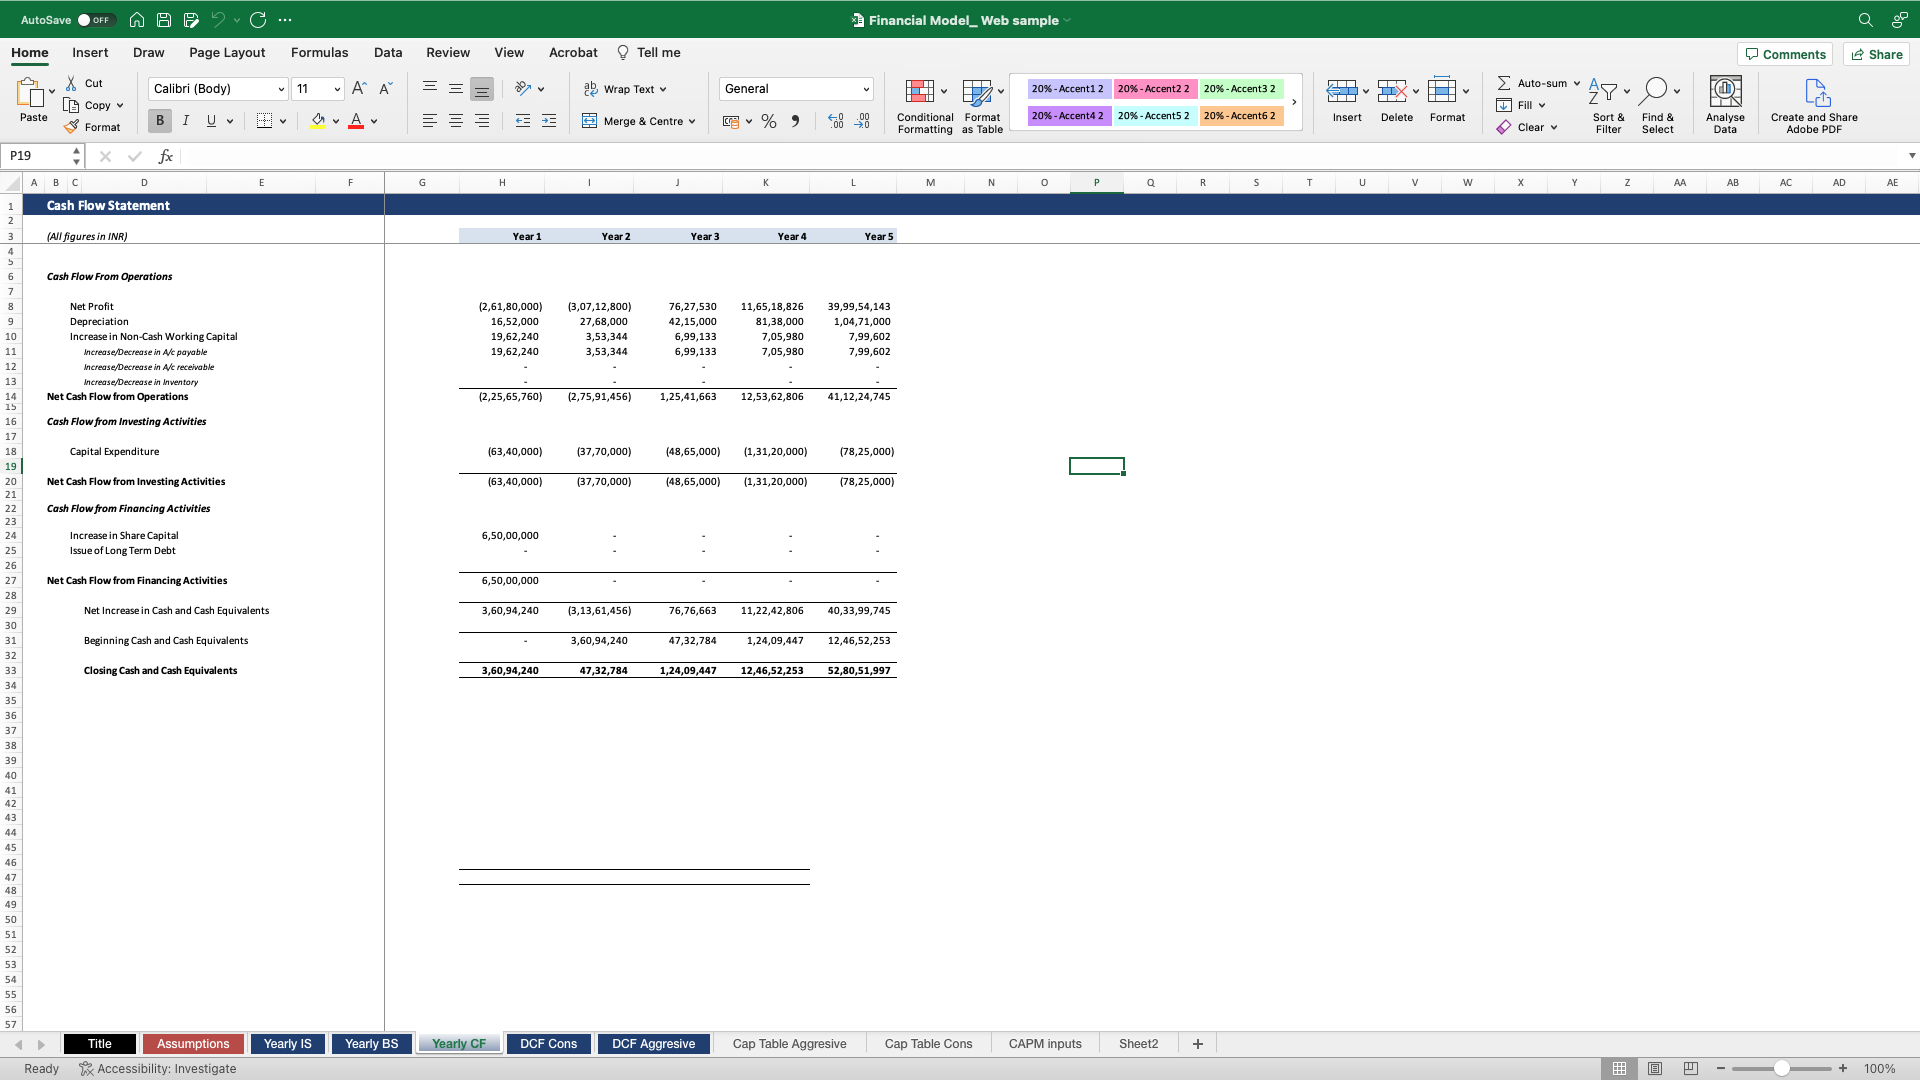
Task: Click the Find & Select magnifier icon
Action: [x=1654, y=91]
